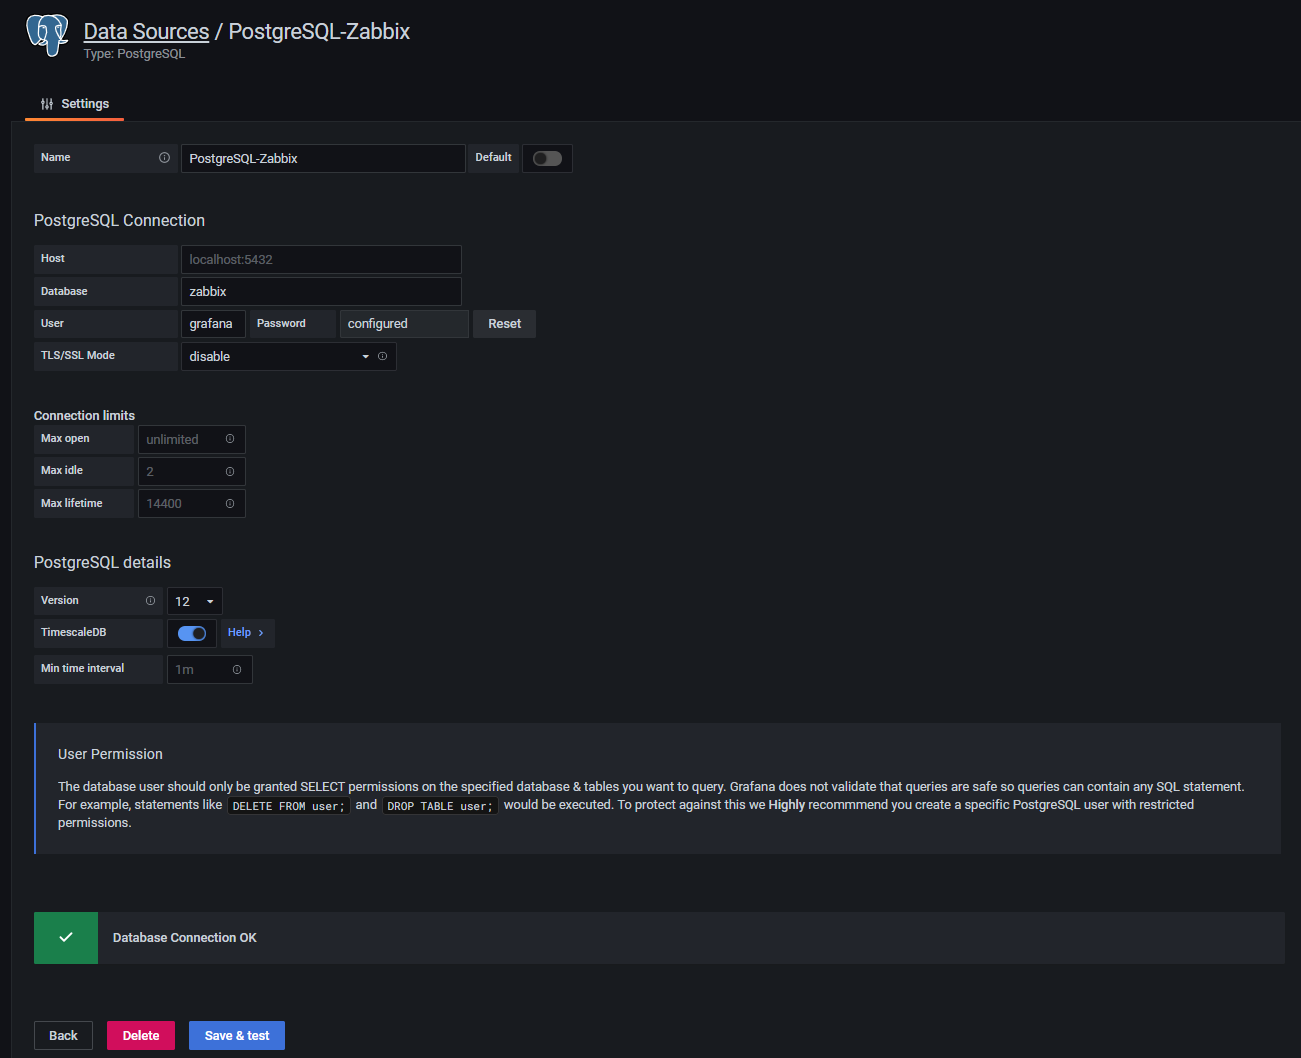Disable the TimescaleDB toggle switch
Viewport: 1301px width, 1058px height.
point(191,633)
